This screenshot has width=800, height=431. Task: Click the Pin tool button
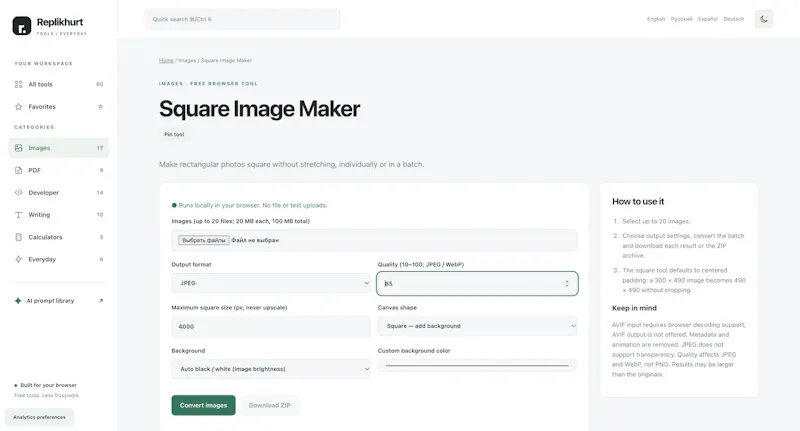click(x=174, y=135)
